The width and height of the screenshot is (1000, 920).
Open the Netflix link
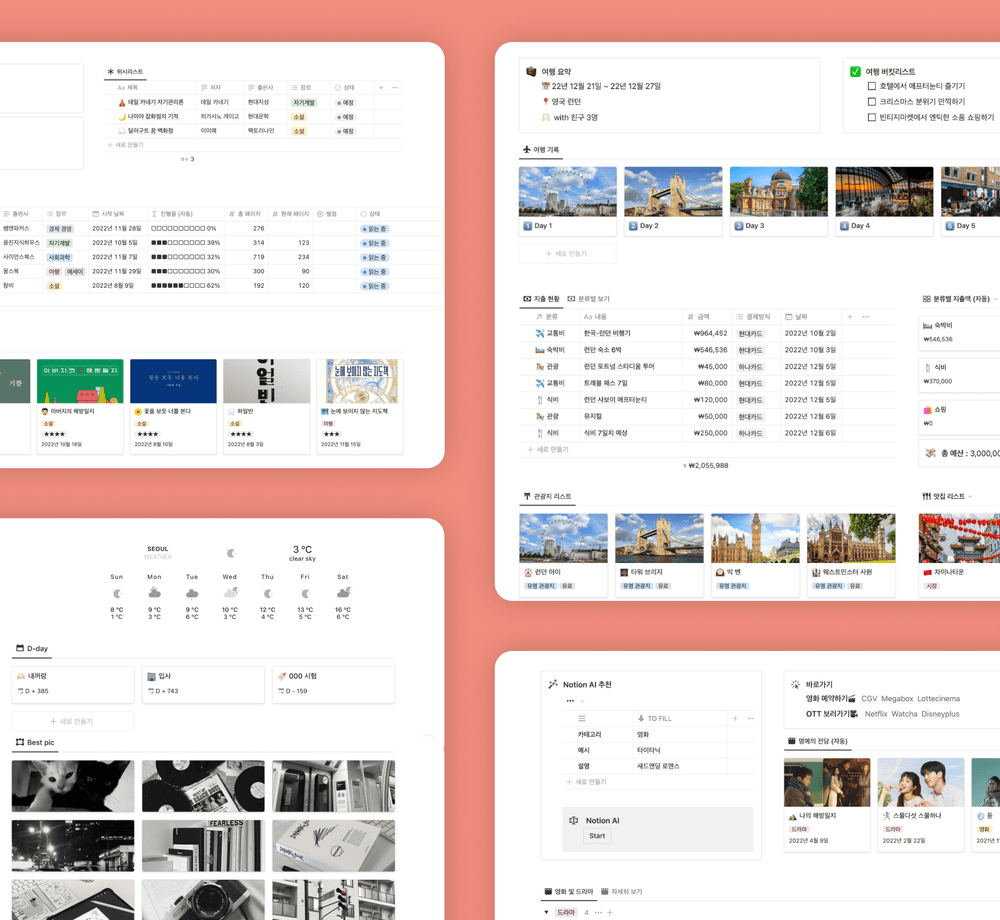click(876, 714)
